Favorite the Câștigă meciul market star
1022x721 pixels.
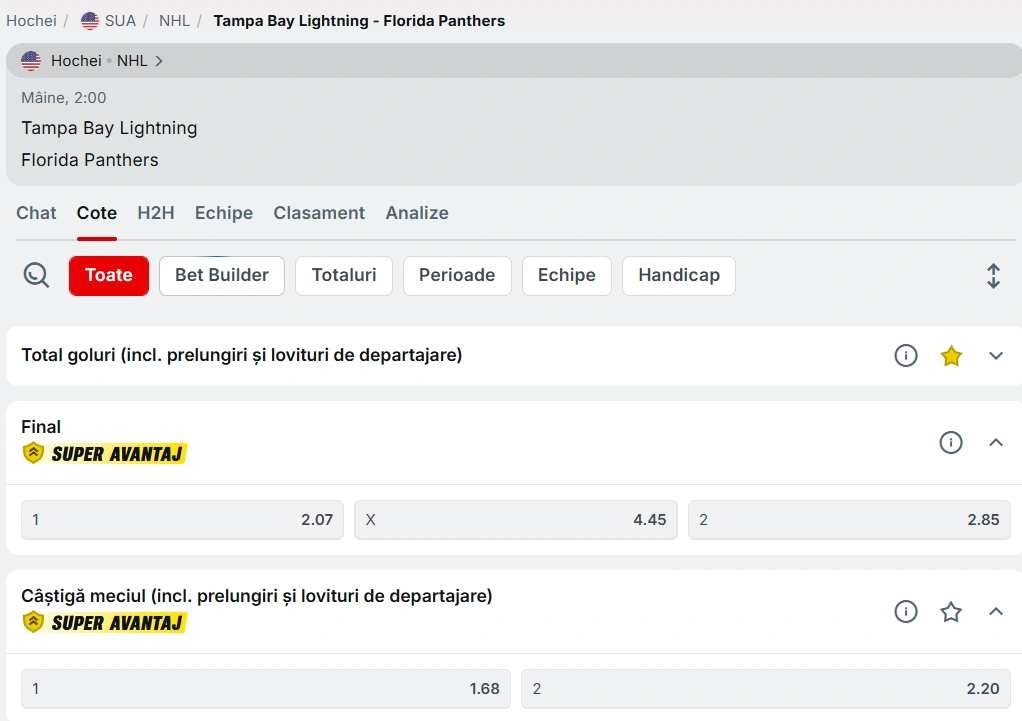[950, 612]
